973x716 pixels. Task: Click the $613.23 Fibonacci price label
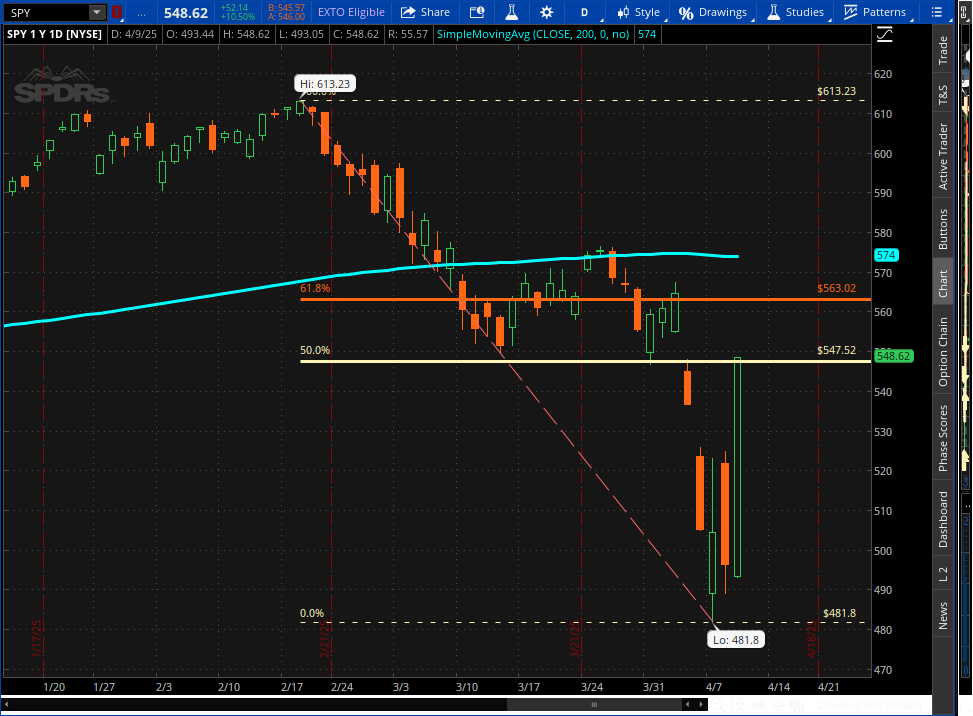pyautogui.click(x=836, y=91)
